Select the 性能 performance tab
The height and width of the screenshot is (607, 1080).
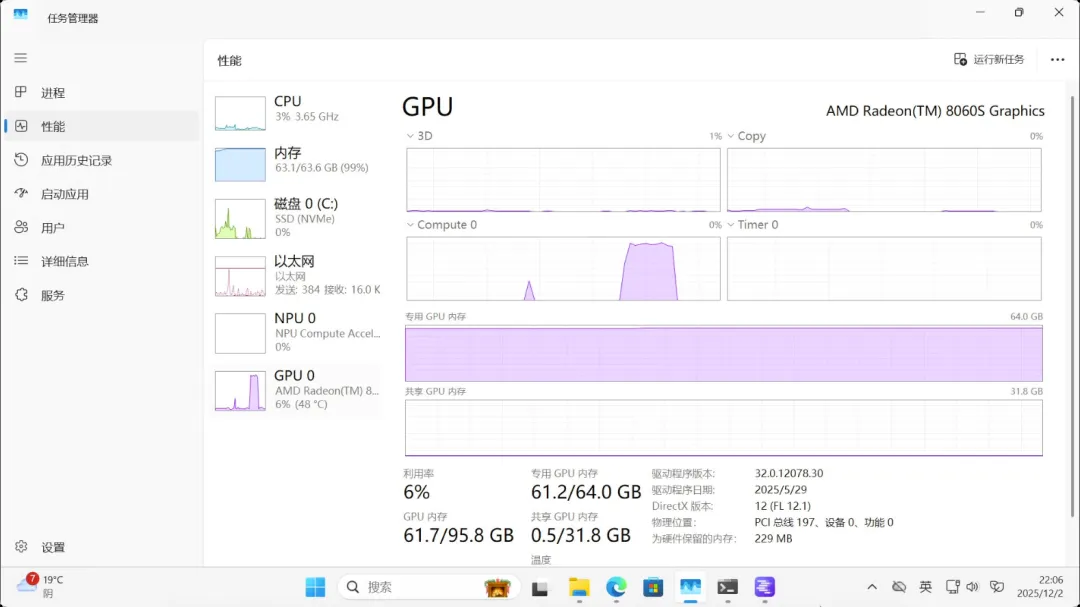52,127
